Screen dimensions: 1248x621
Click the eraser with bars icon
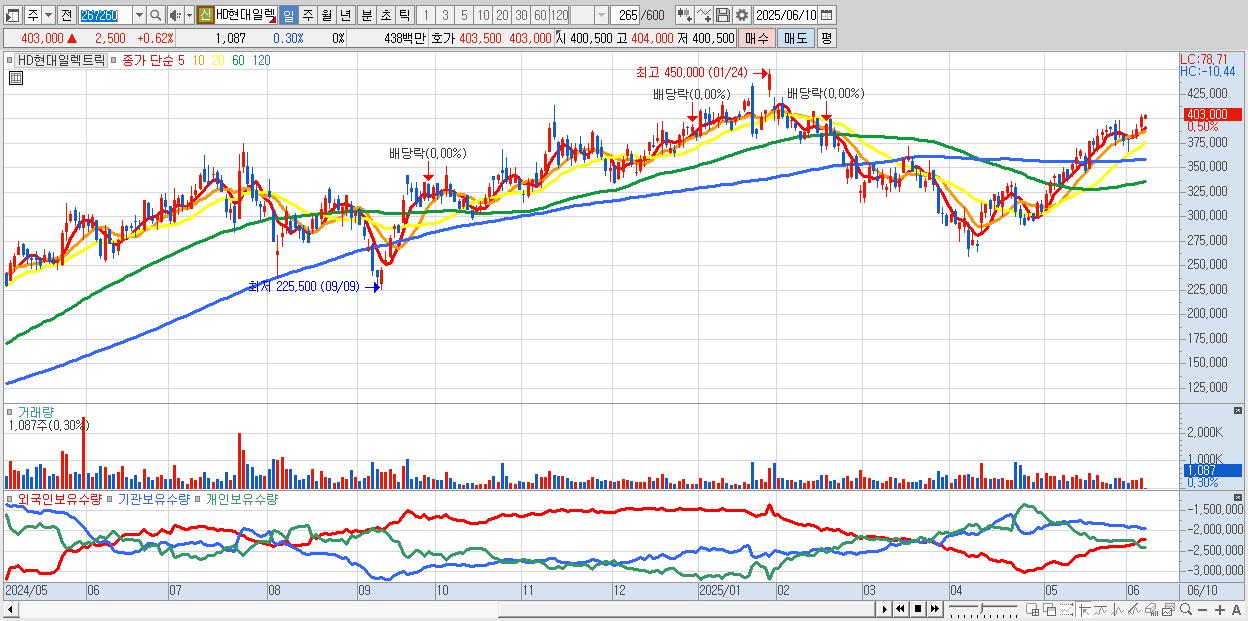click(1151, 609)
